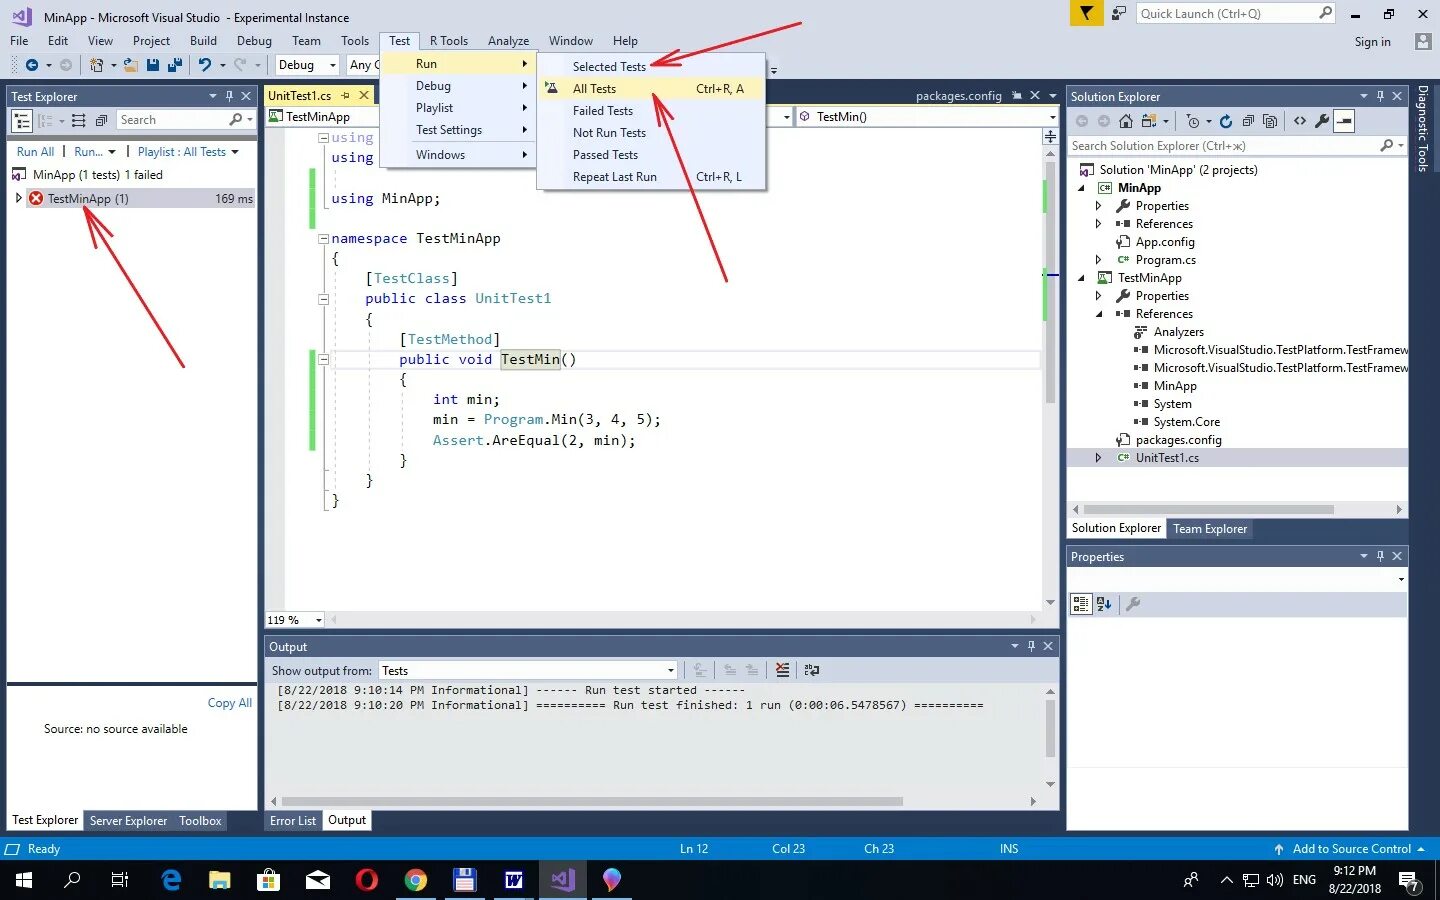Click the Output panel horizontal scrollbar
This screenshot has width=1440, height=900.
(x=592, y=801)
